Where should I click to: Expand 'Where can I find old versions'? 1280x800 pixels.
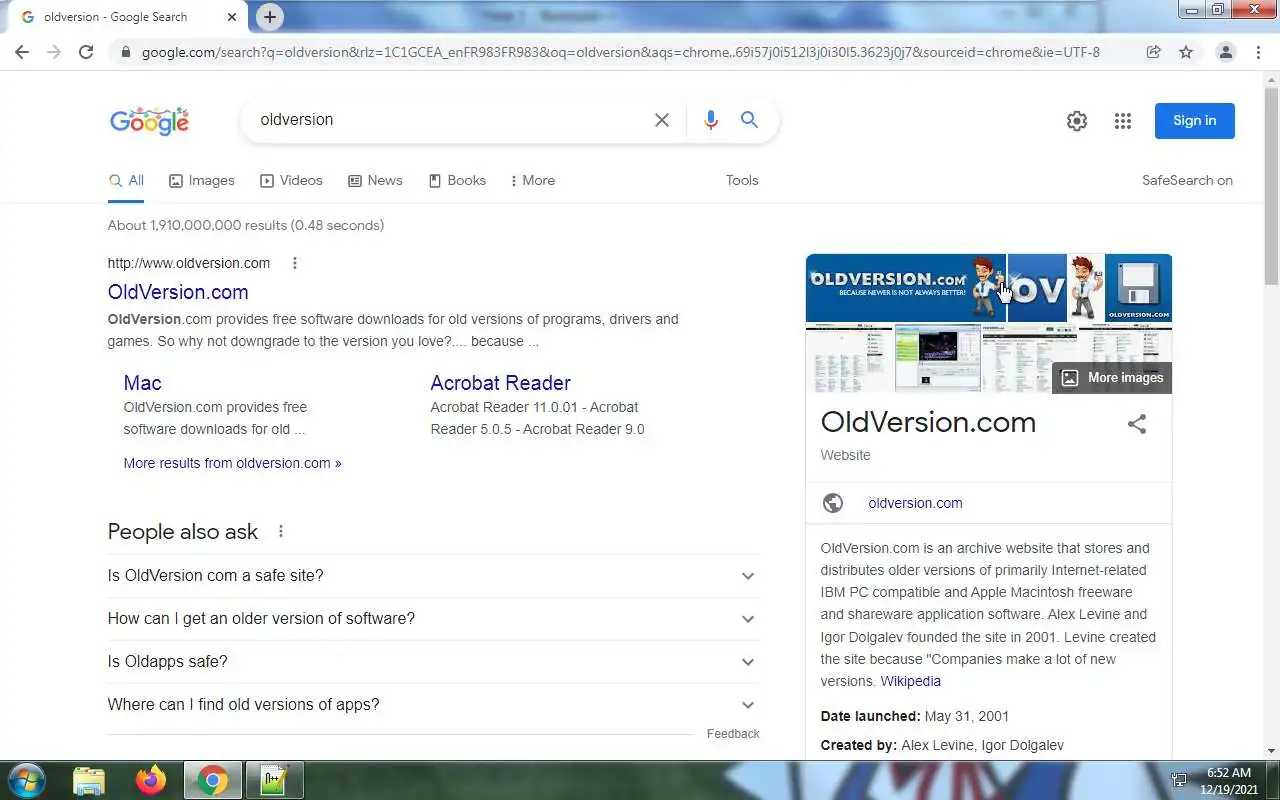coord(433,705)
